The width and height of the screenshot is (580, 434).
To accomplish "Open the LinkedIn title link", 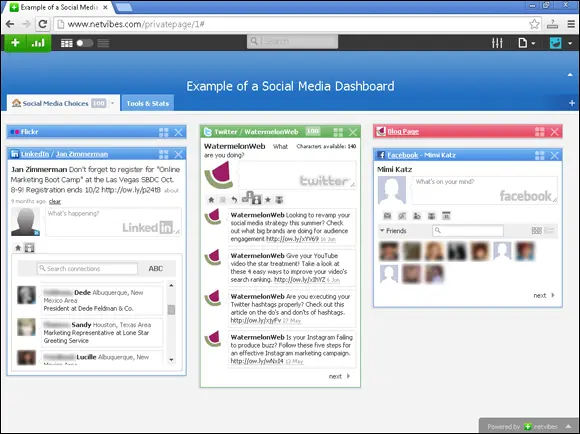I will pos(35,154).
